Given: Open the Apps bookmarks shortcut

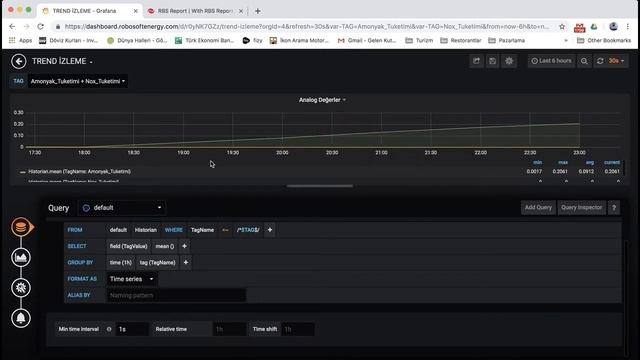Looking at the screenshot, I should 20,40.
